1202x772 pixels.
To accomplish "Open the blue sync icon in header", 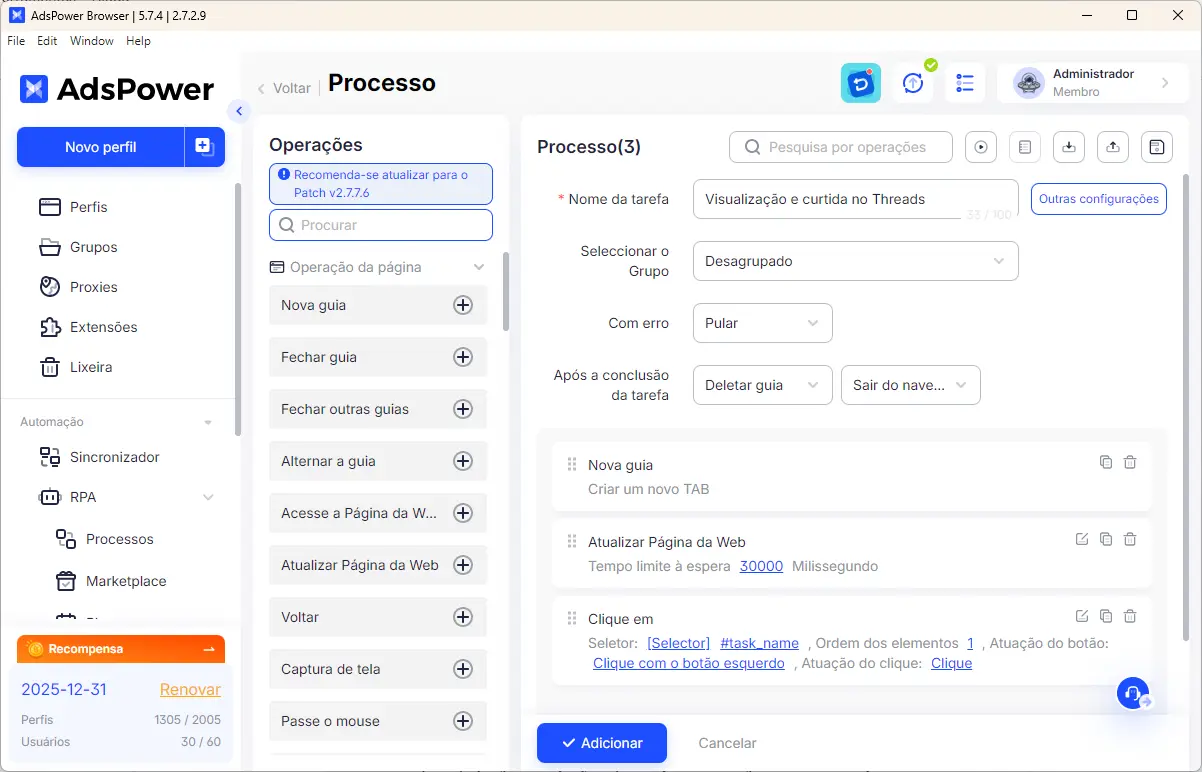I will (861, 83).
